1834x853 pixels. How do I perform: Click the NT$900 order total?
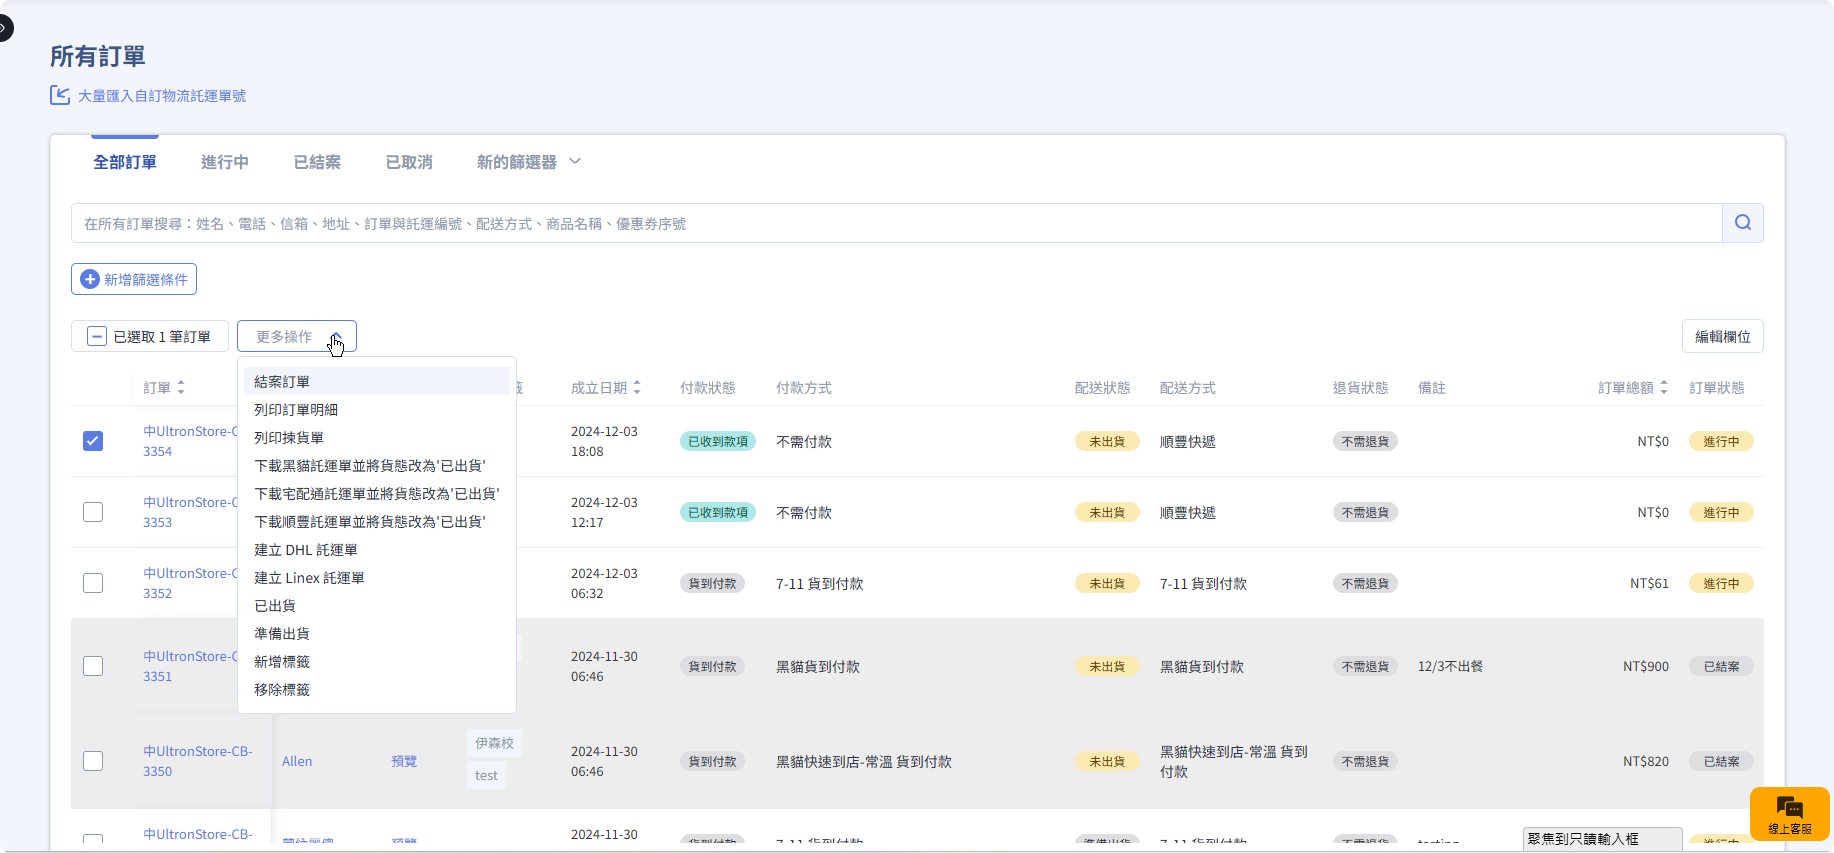(1646, 666)
